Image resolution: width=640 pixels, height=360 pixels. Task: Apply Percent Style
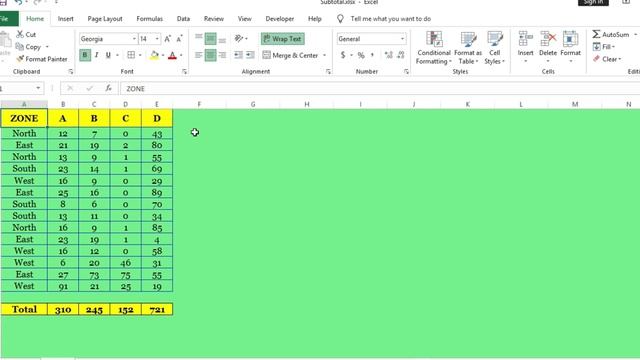point(361,55)
